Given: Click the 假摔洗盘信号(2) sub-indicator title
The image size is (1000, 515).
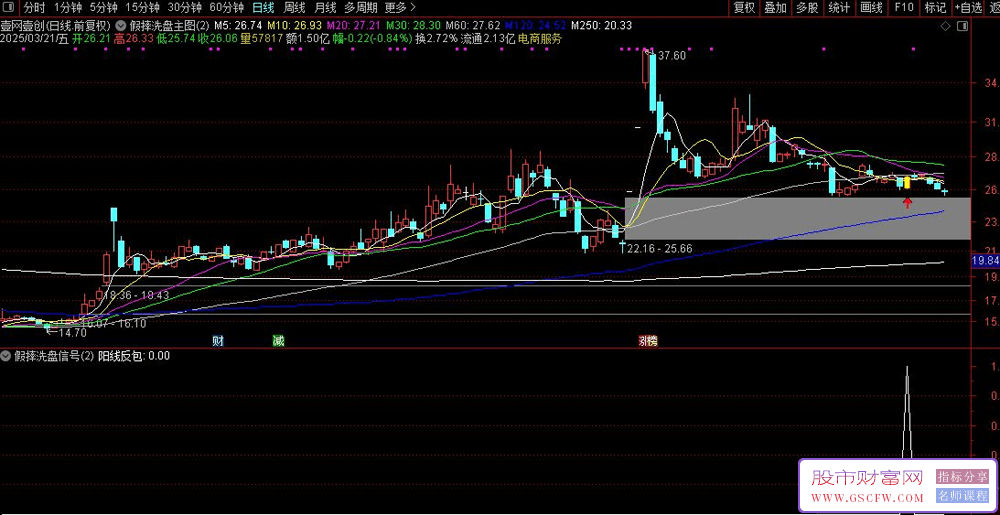Looking at the screenshot, I should point(54,356).
